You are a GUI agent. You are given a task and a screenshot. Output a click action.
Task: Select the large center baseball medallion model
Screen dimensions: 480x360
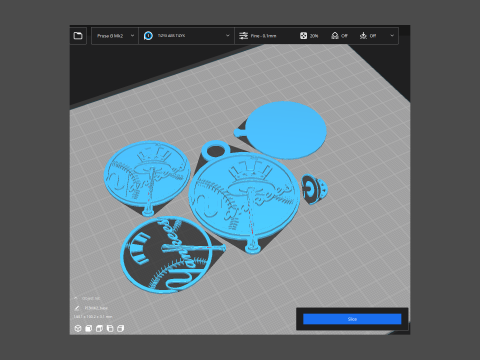coord(244,197)
